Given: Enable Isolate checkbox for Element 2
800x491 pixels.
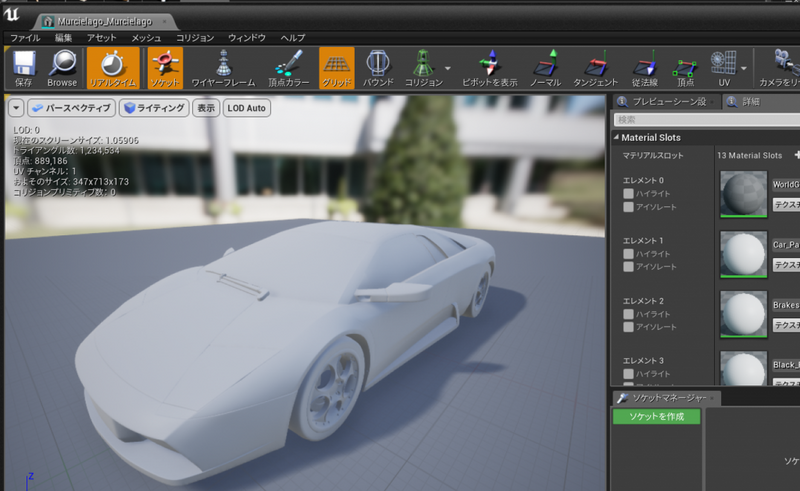Looking at the screenshot, I should [x=629, y=327].
